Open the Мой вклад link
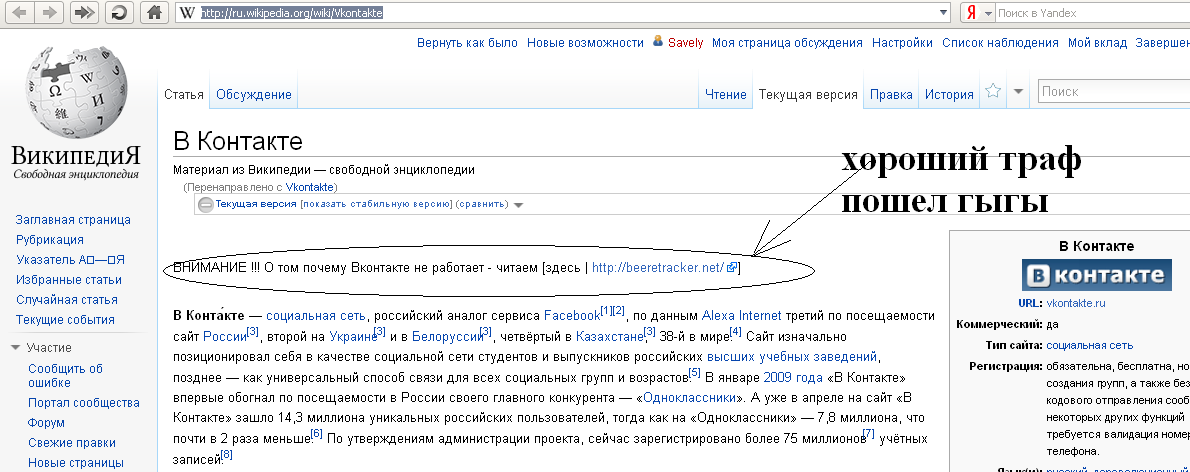The height and width of the screenshot is (472, 1190). [1097, 43]
